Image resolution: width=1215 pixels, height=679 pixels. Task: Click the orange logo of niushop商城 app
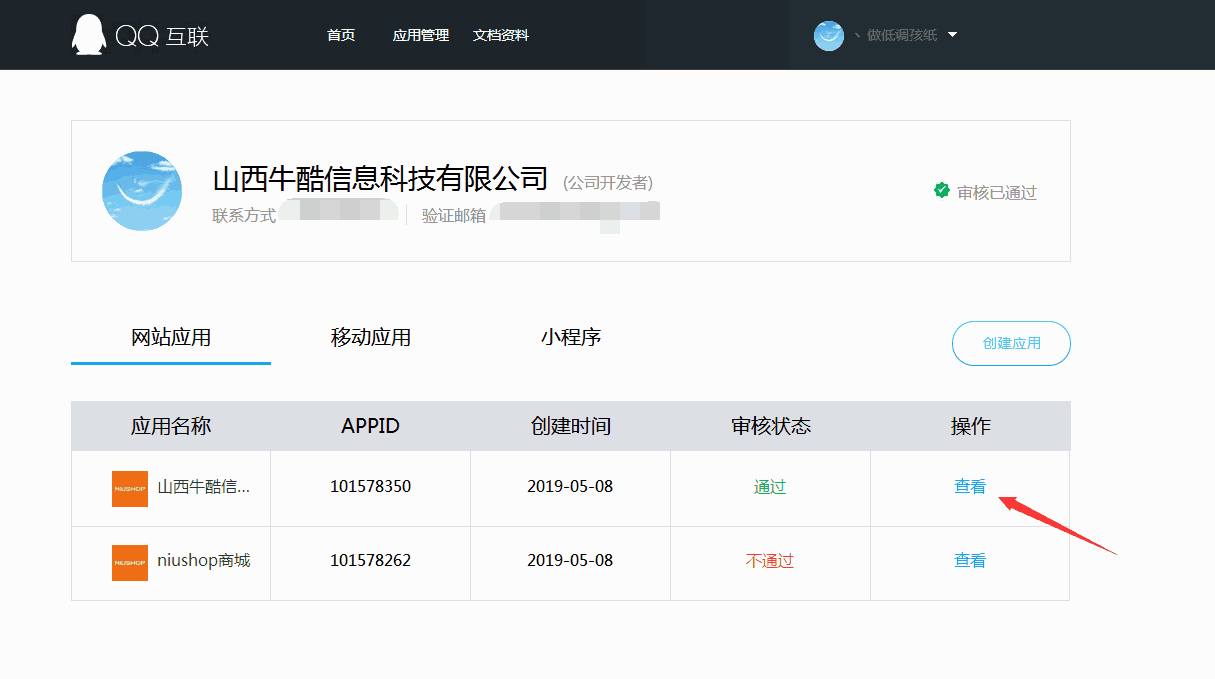point(130,563)
